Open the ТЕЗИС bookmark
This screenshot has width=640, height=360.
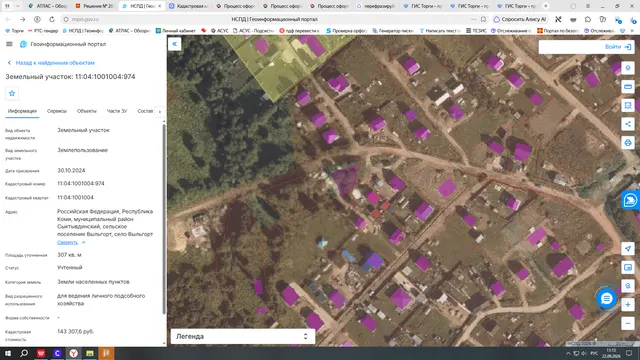pyautogui.click(x=476, y=31)
